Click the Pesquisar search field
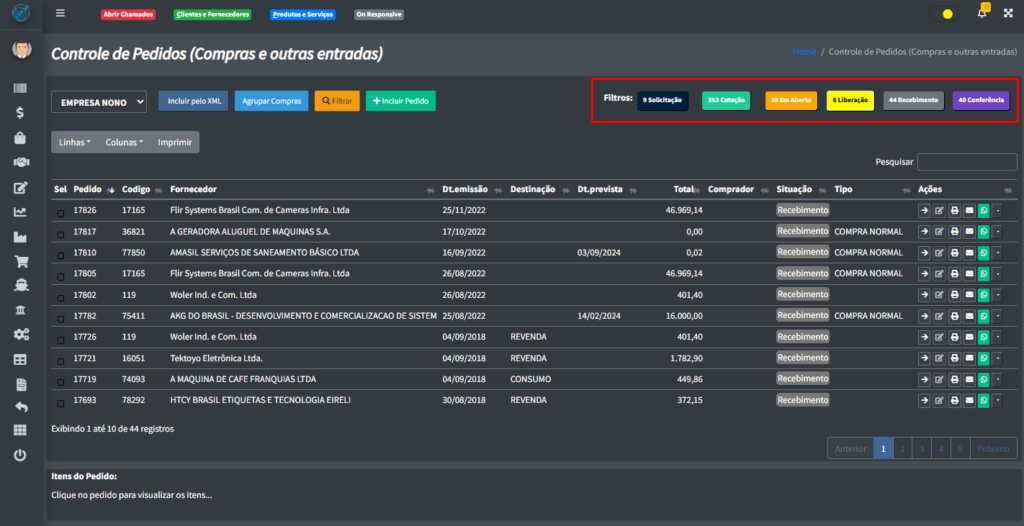 coord(966,161)
